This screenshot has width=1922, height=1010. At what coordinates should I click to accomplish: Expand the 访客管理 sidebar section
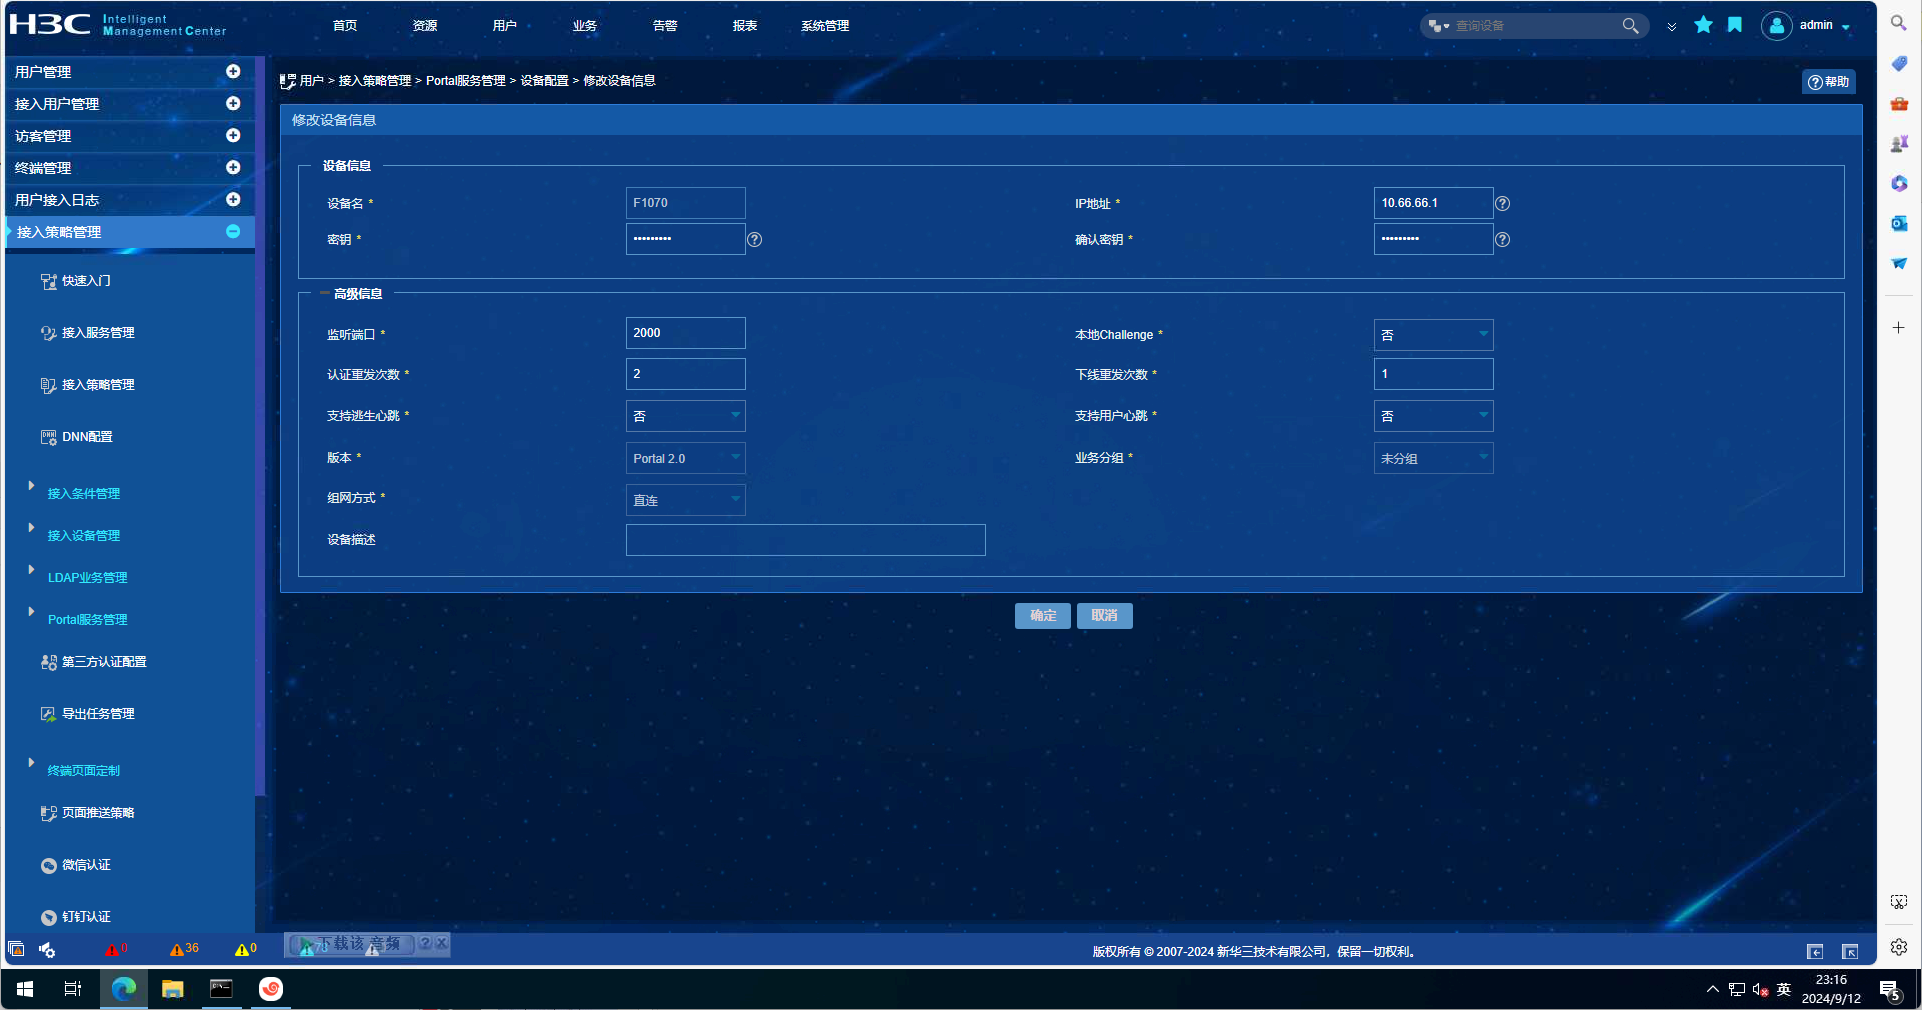pyautogui.click(x=233, y=136)
